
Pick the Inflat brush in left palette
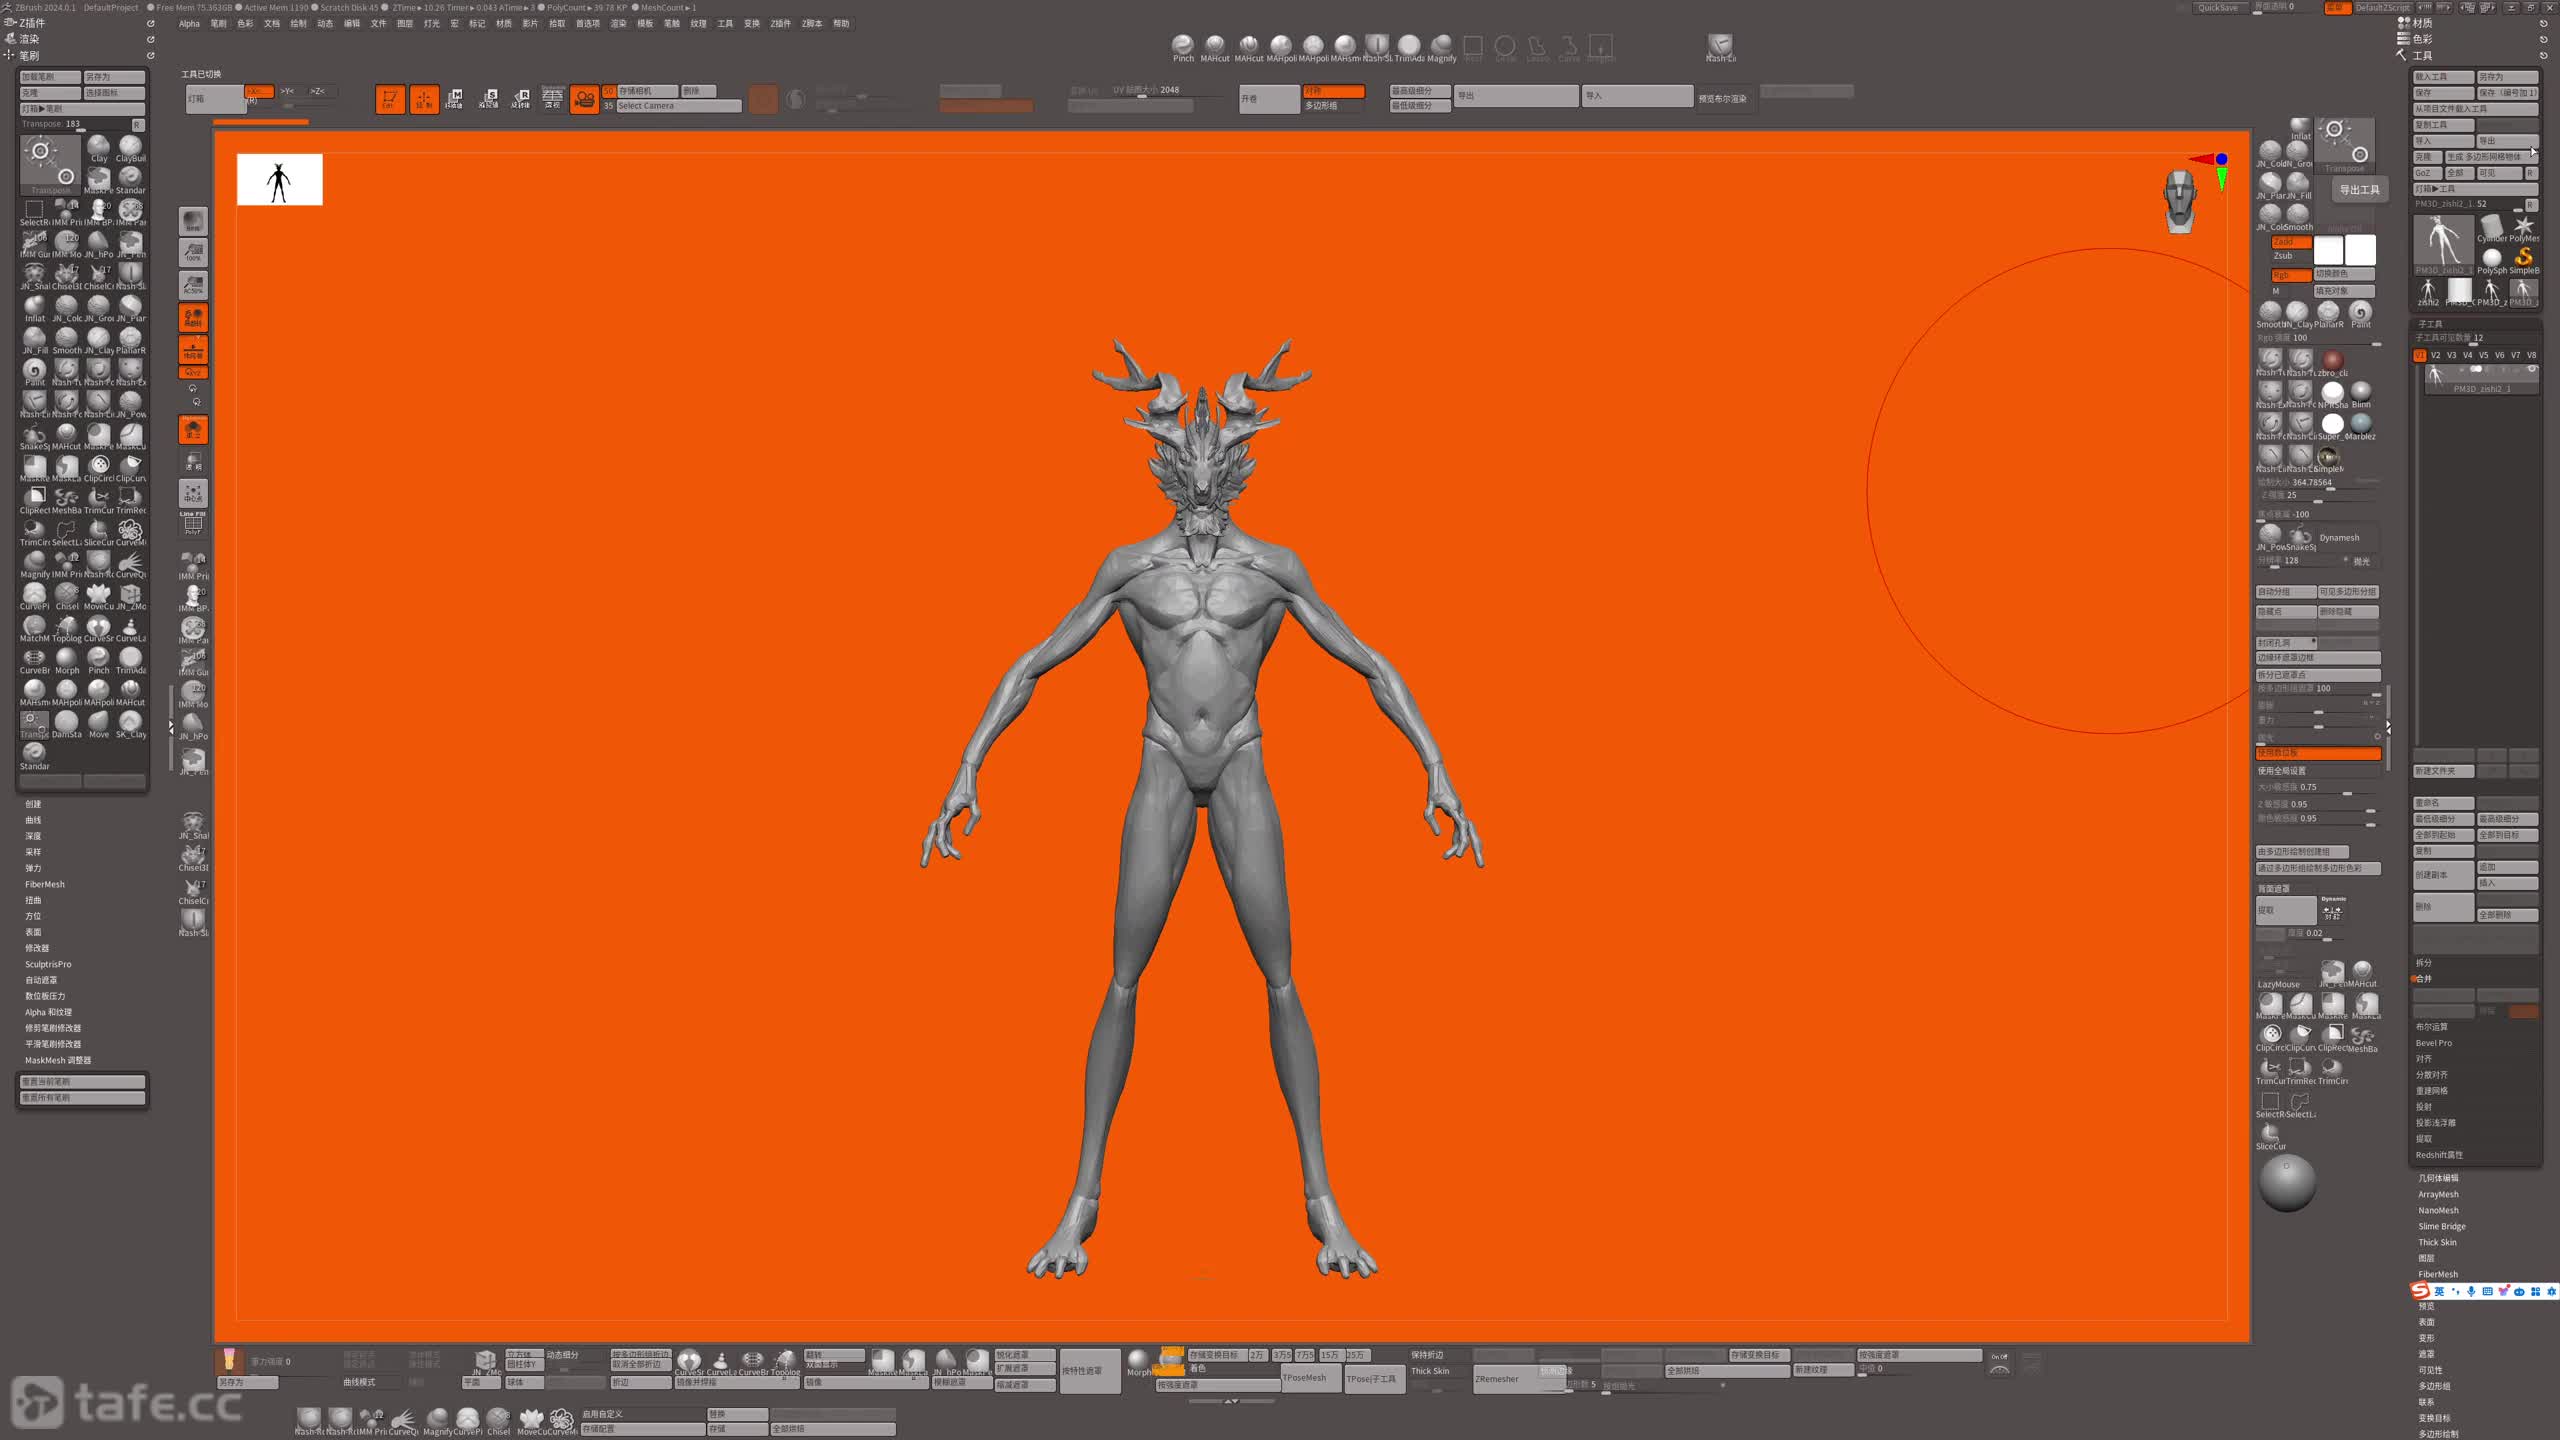coord(35,308)
